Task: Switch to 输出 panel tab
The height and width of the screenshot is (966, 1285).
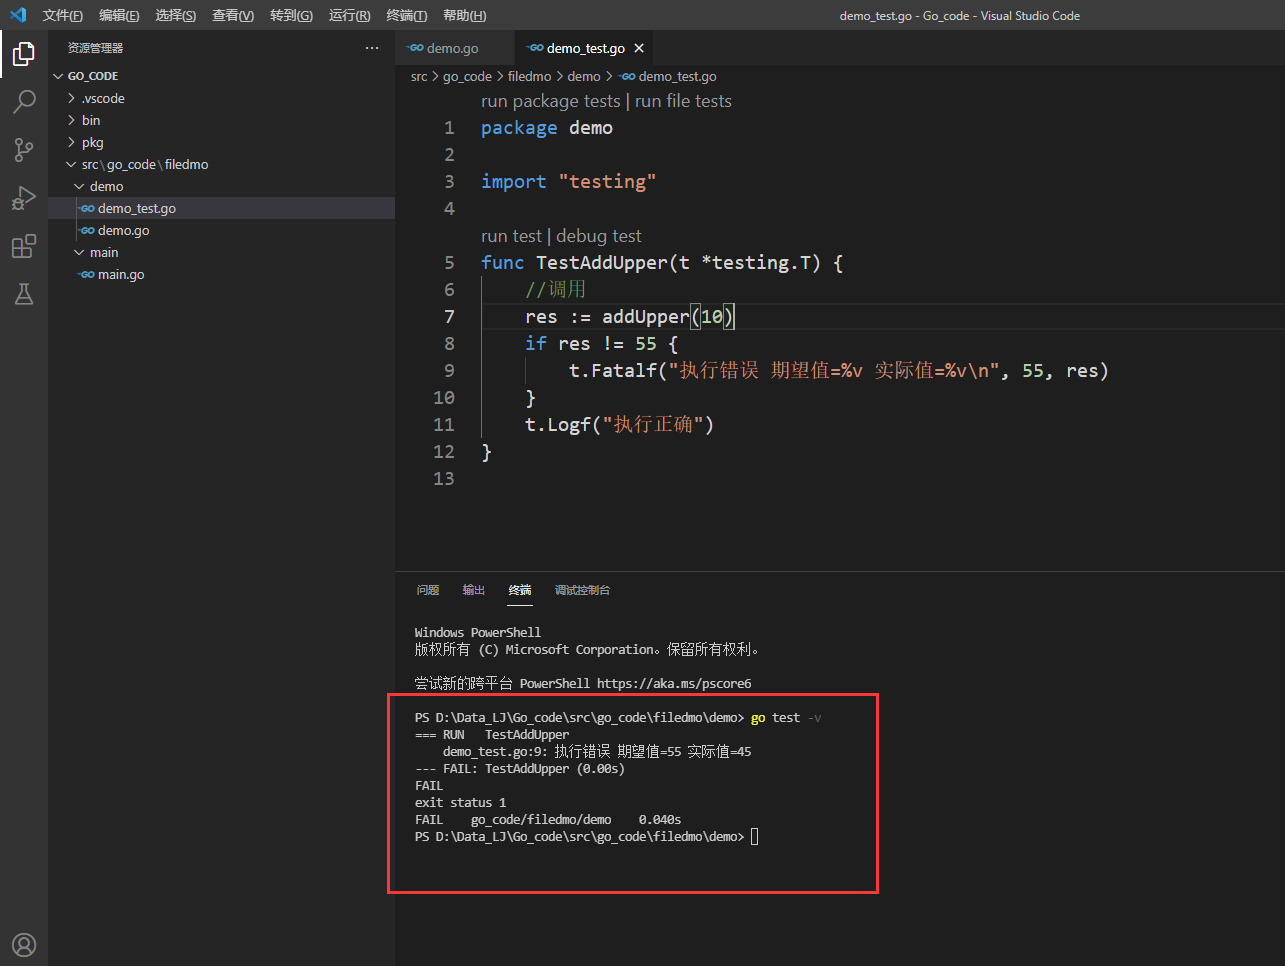Action: (474, 590)
